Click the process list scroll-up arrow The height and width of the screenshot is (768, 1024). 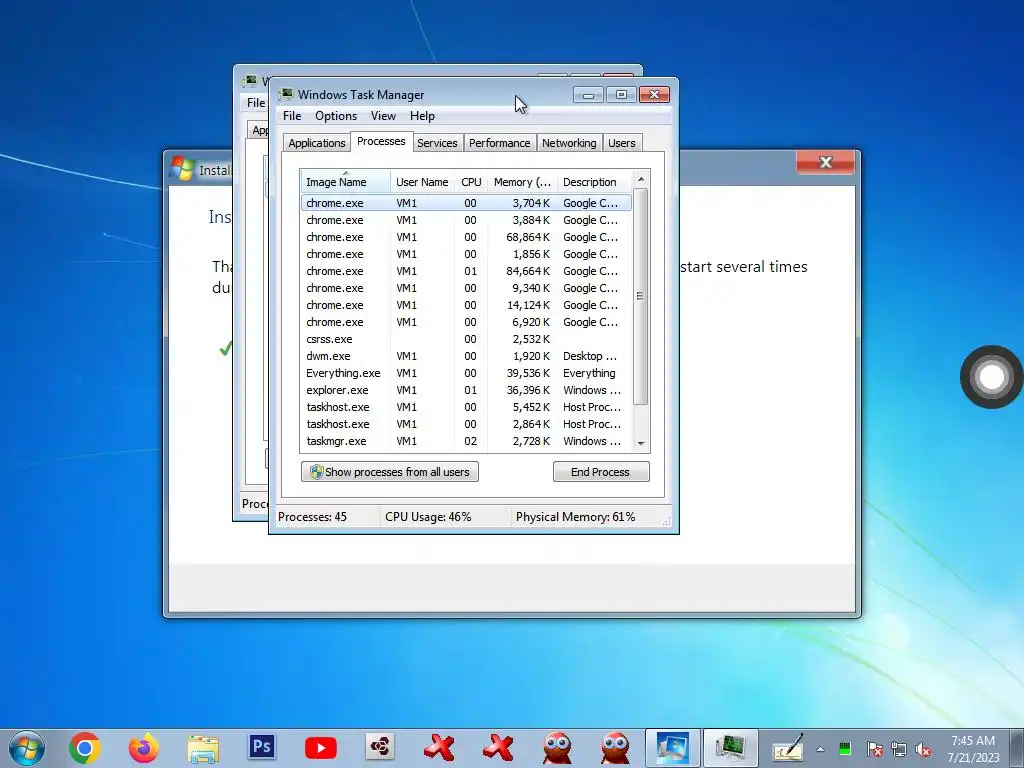(641, 179)
